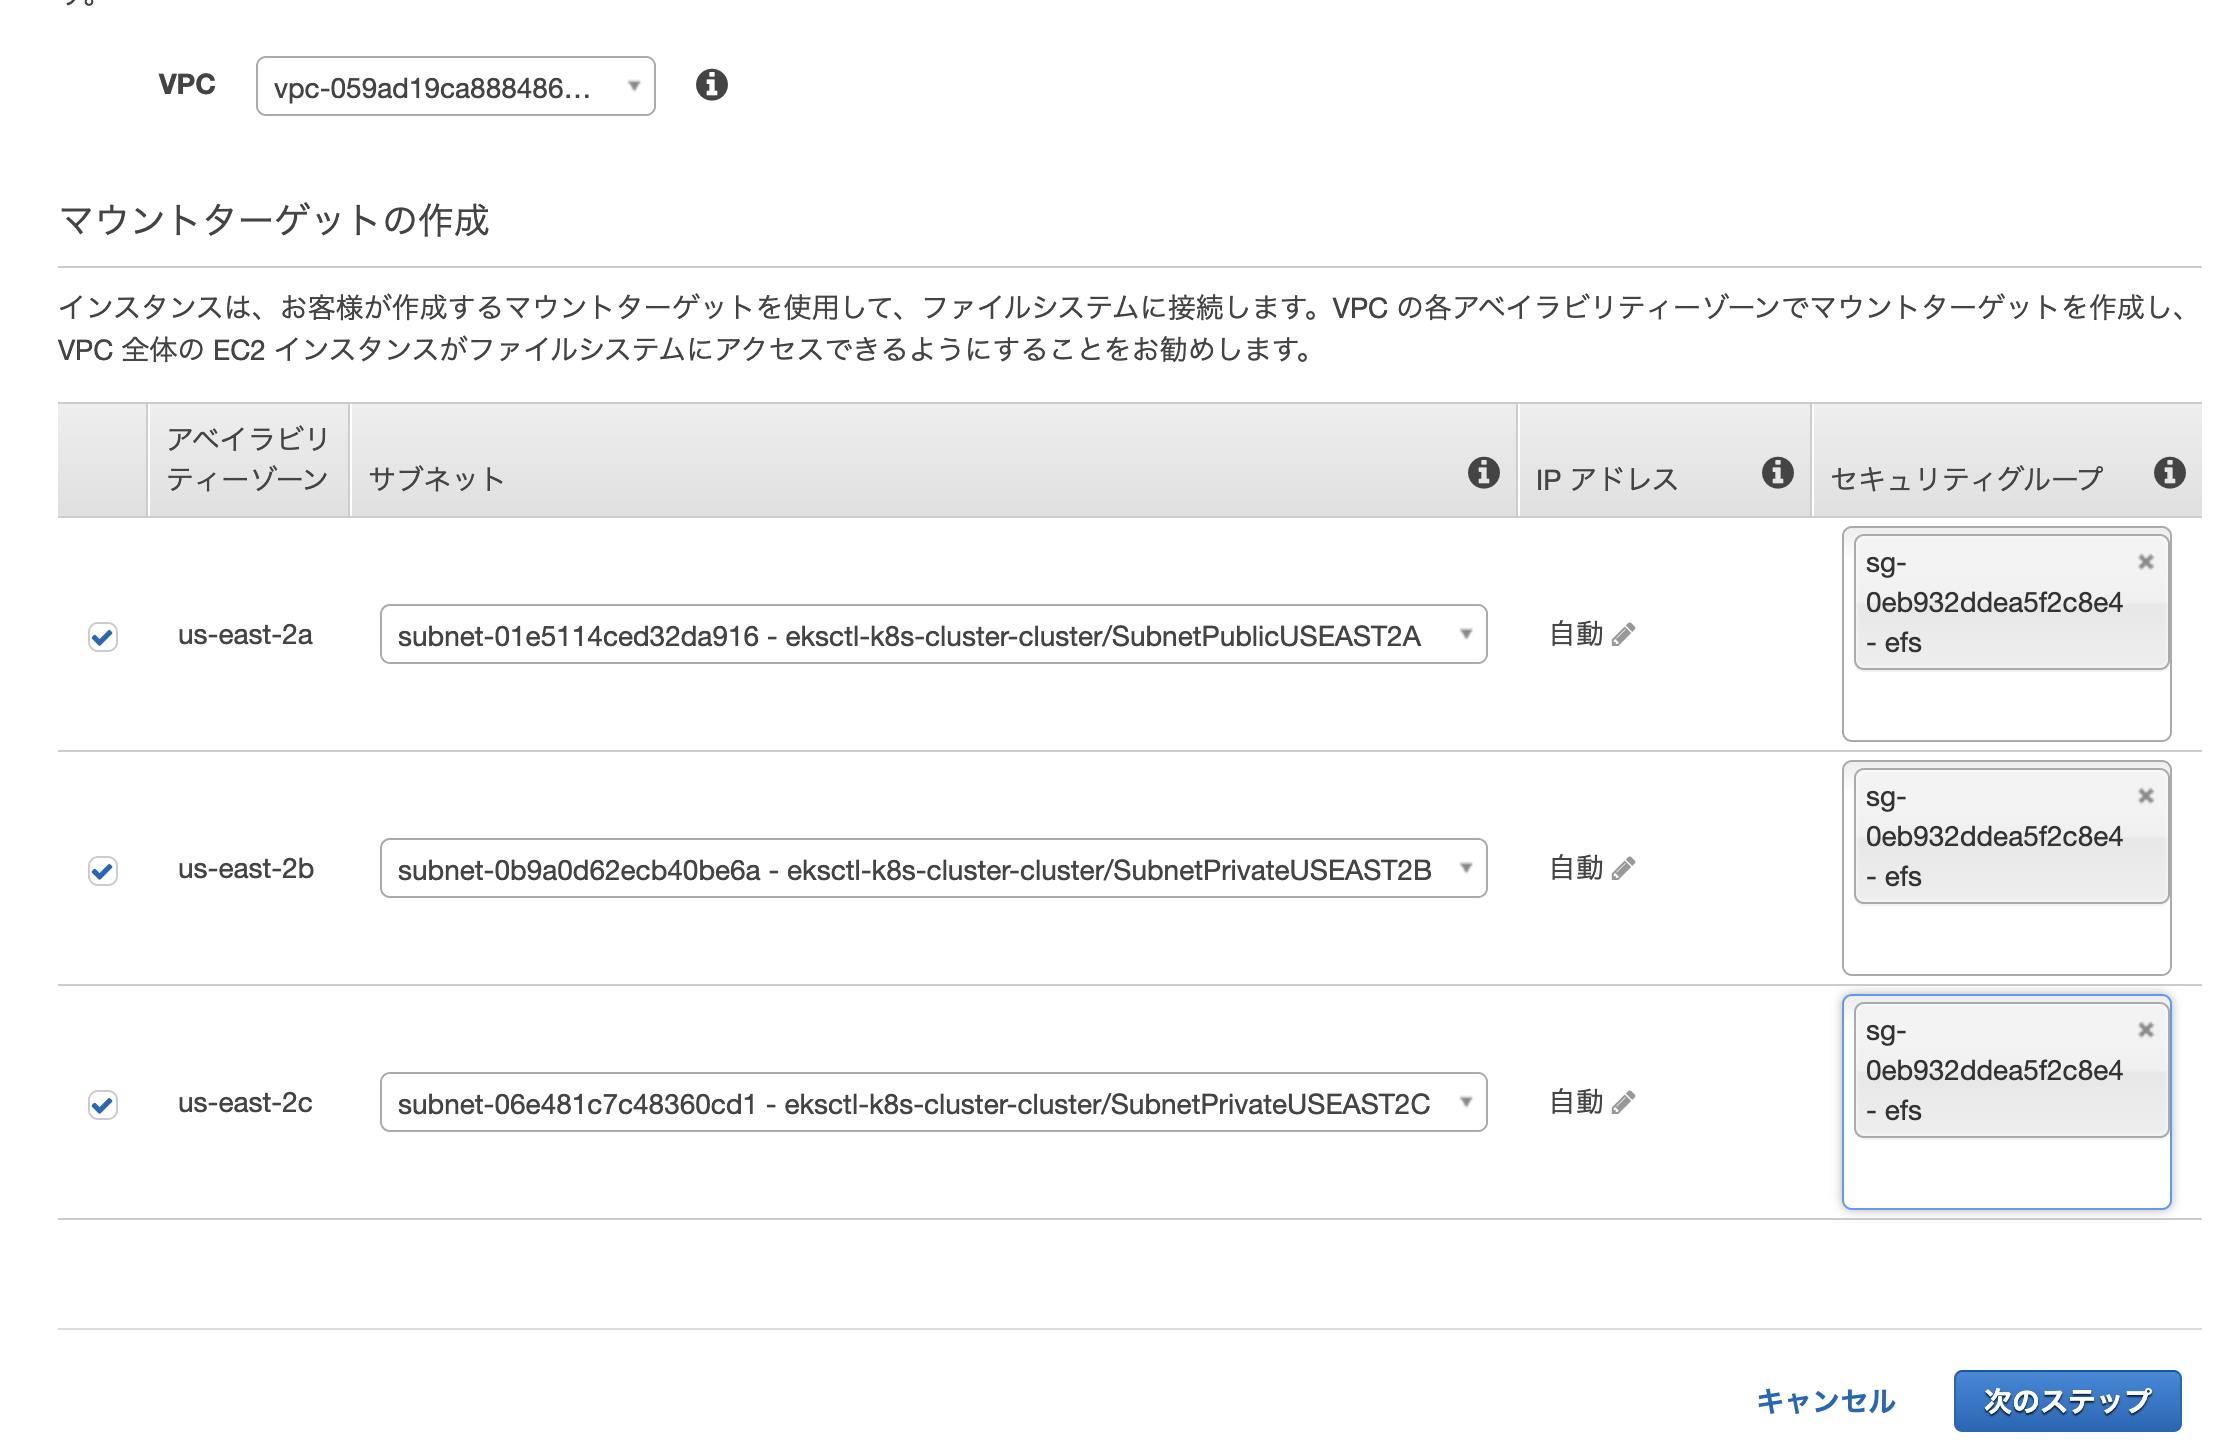
Task: Uncheck the us-east-2a mount target checkbox
Action: pyautogui.click(x=103, y=637)
